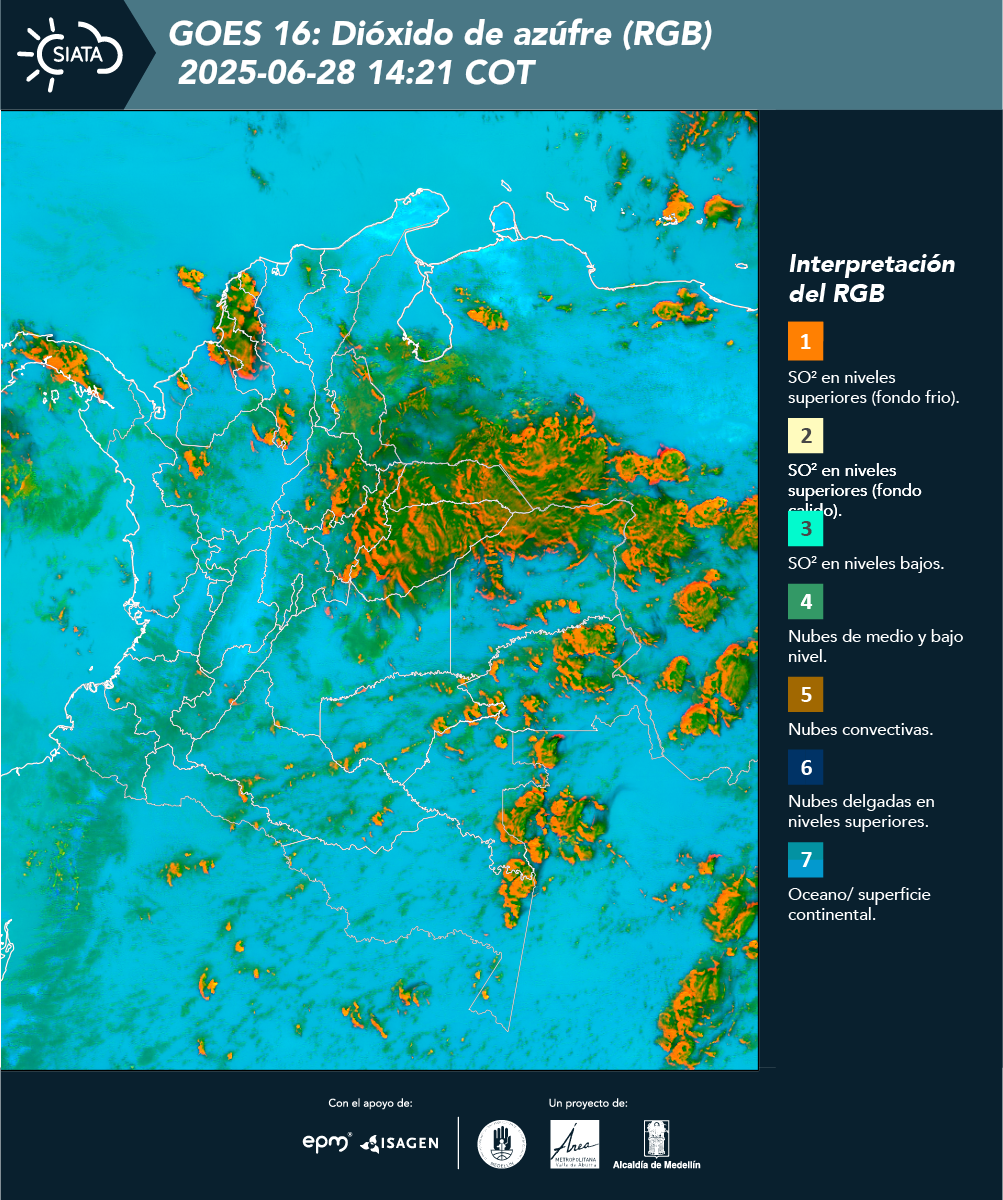
Task: Select the blue legend swatch numbered 7
Action: click(805, 860)
